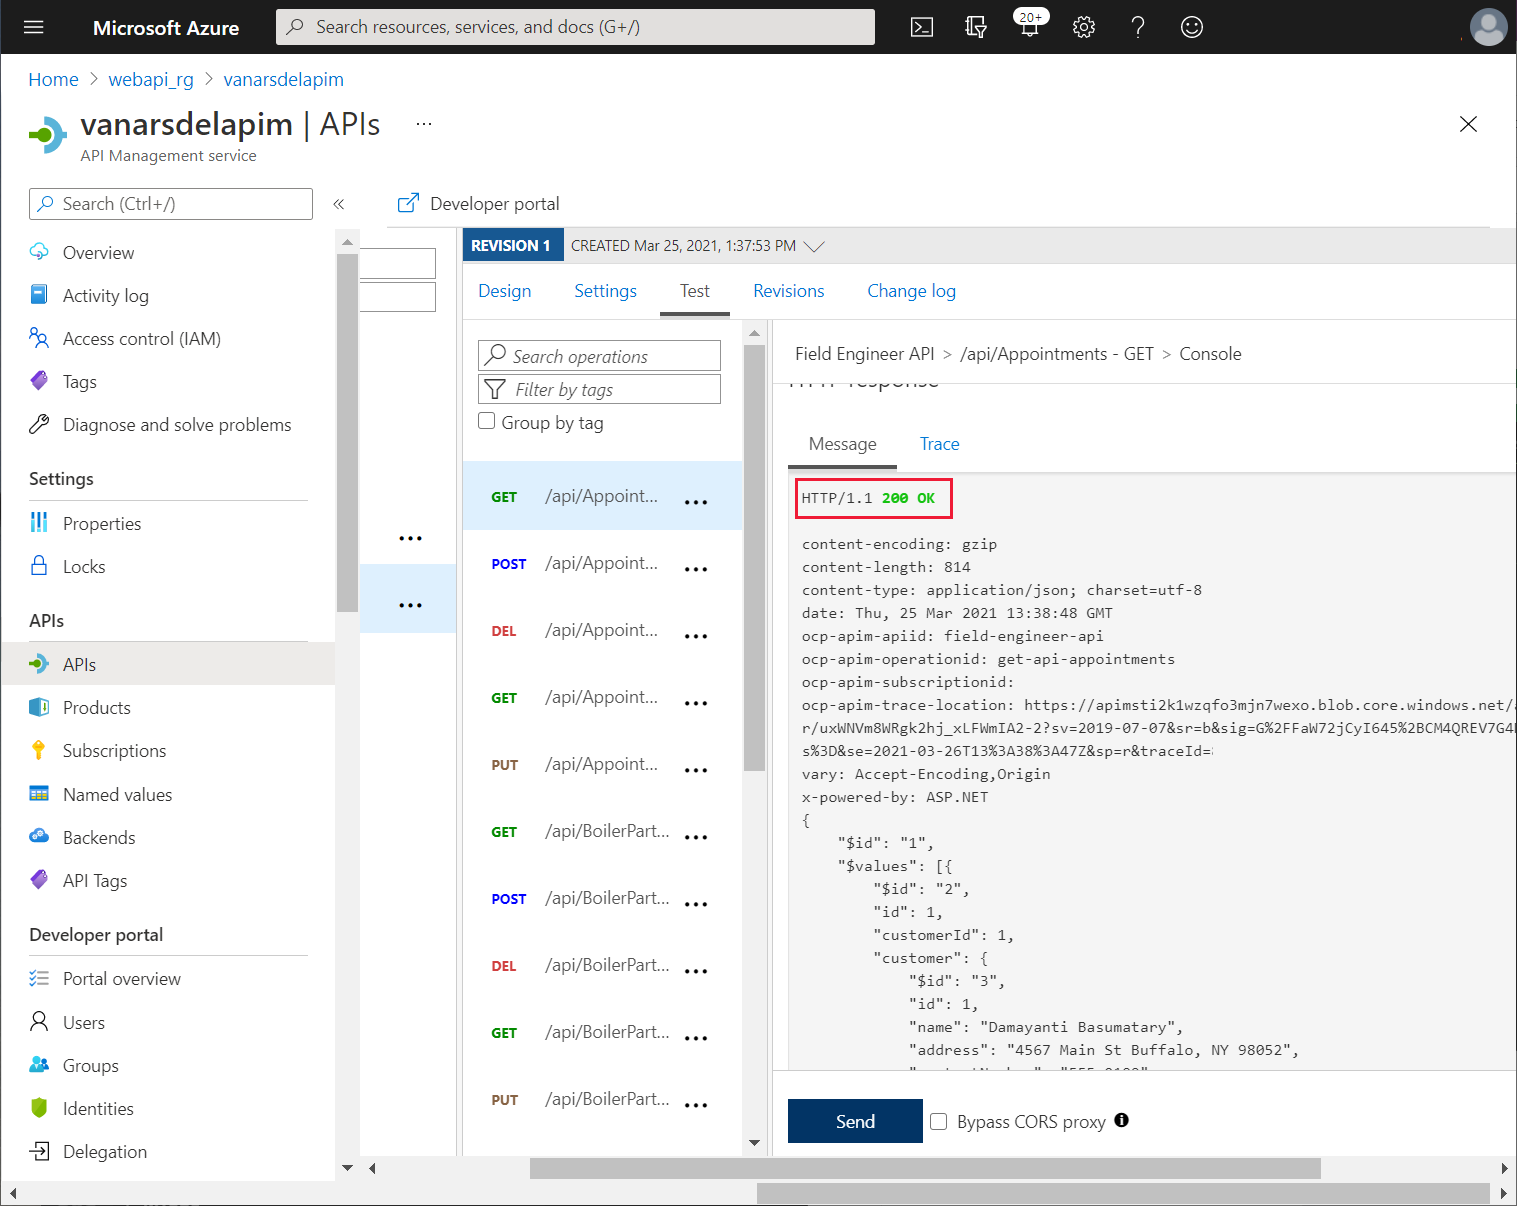Viewport: 1517px width, 1206px height.
Task: Tick the Bypass CORS proxy checkbox
Action: (x=939, y=1121)
